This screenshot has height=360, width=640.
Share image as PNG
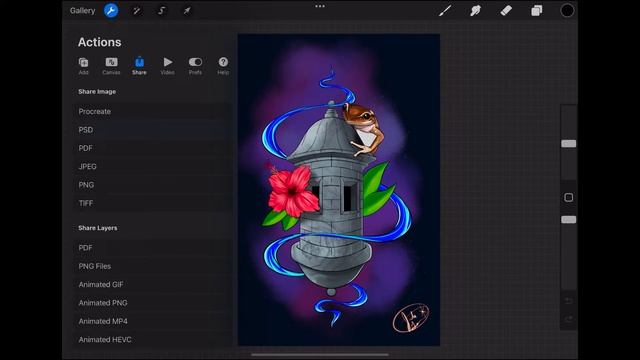pos(153,185)
